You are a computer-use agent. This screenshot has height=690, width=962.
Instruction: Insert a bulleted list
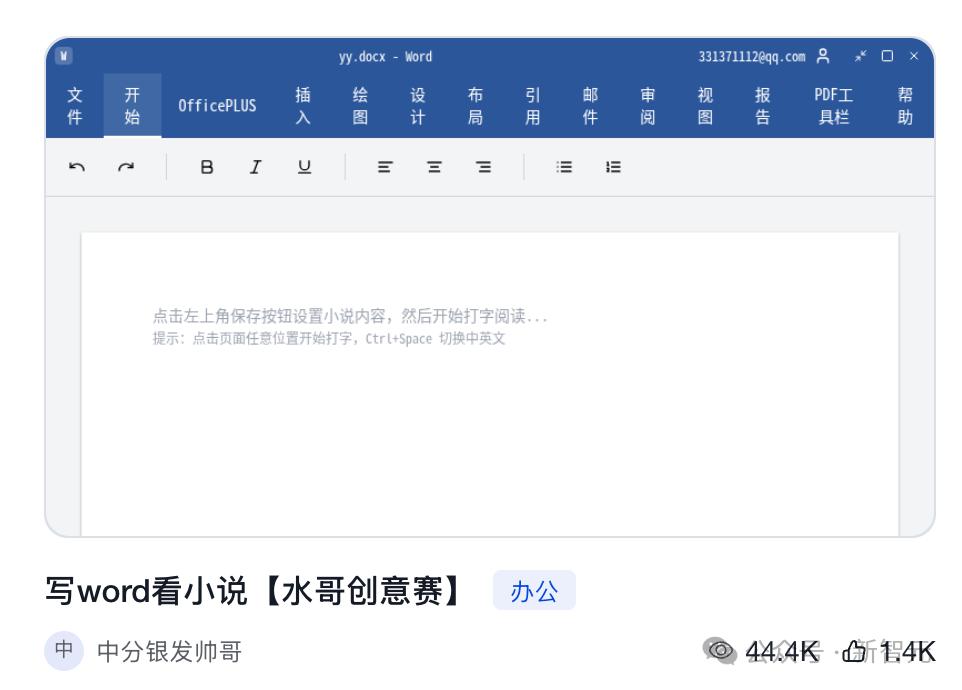pyautogui.click(x=564, y=167)
